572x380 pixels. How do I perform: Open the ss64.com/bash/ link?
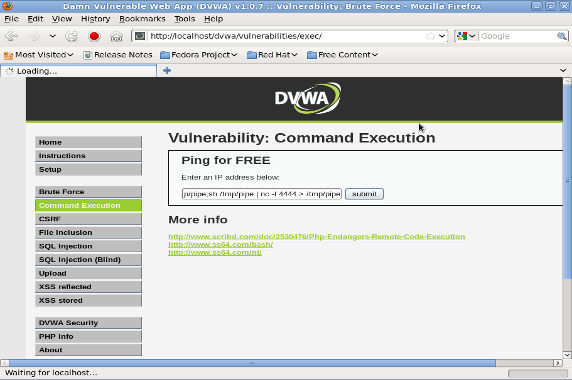(x=221, y=245)
